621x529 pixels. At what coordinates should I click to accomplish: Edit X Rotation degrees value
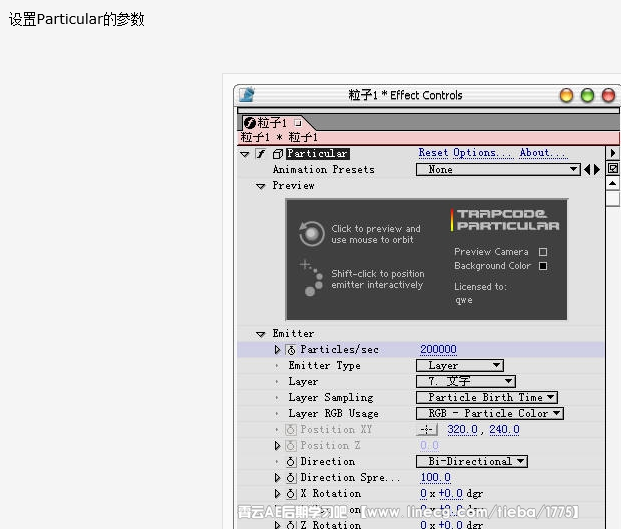pyautogui.click(x=450, y=493)
